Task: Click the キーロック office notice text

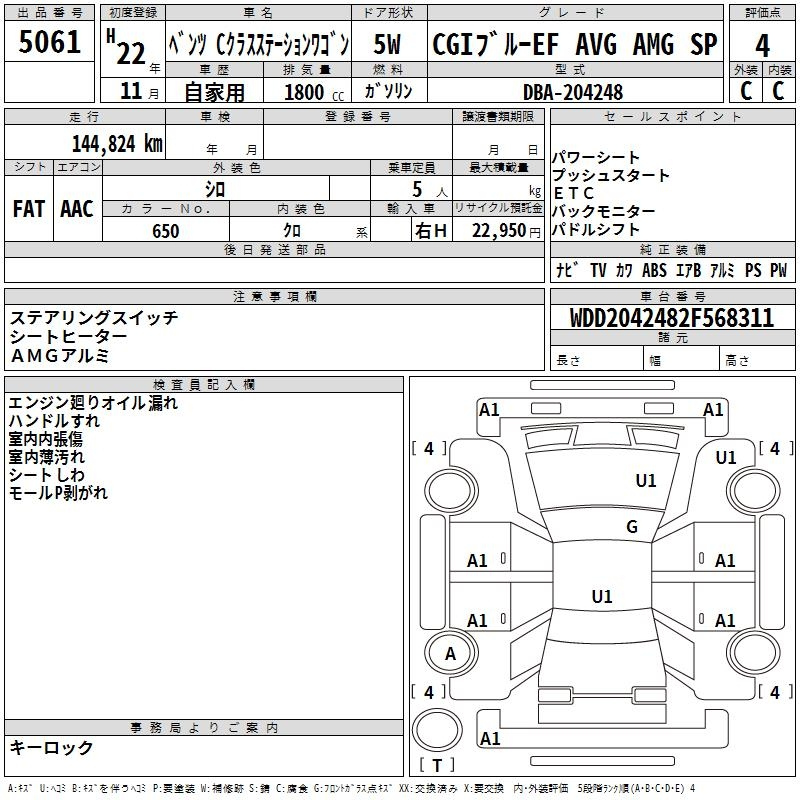Action: (52, 747)
